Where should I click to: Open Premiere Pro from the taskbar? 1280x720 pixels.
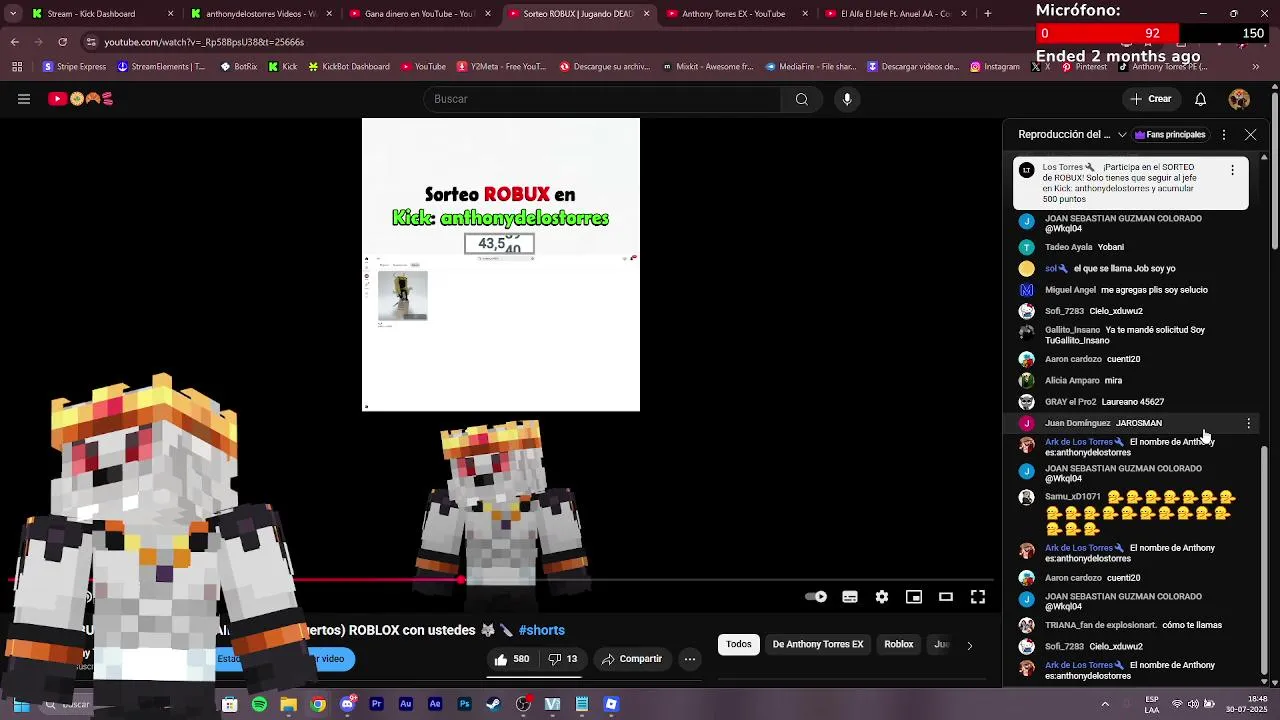pos(376,704)
